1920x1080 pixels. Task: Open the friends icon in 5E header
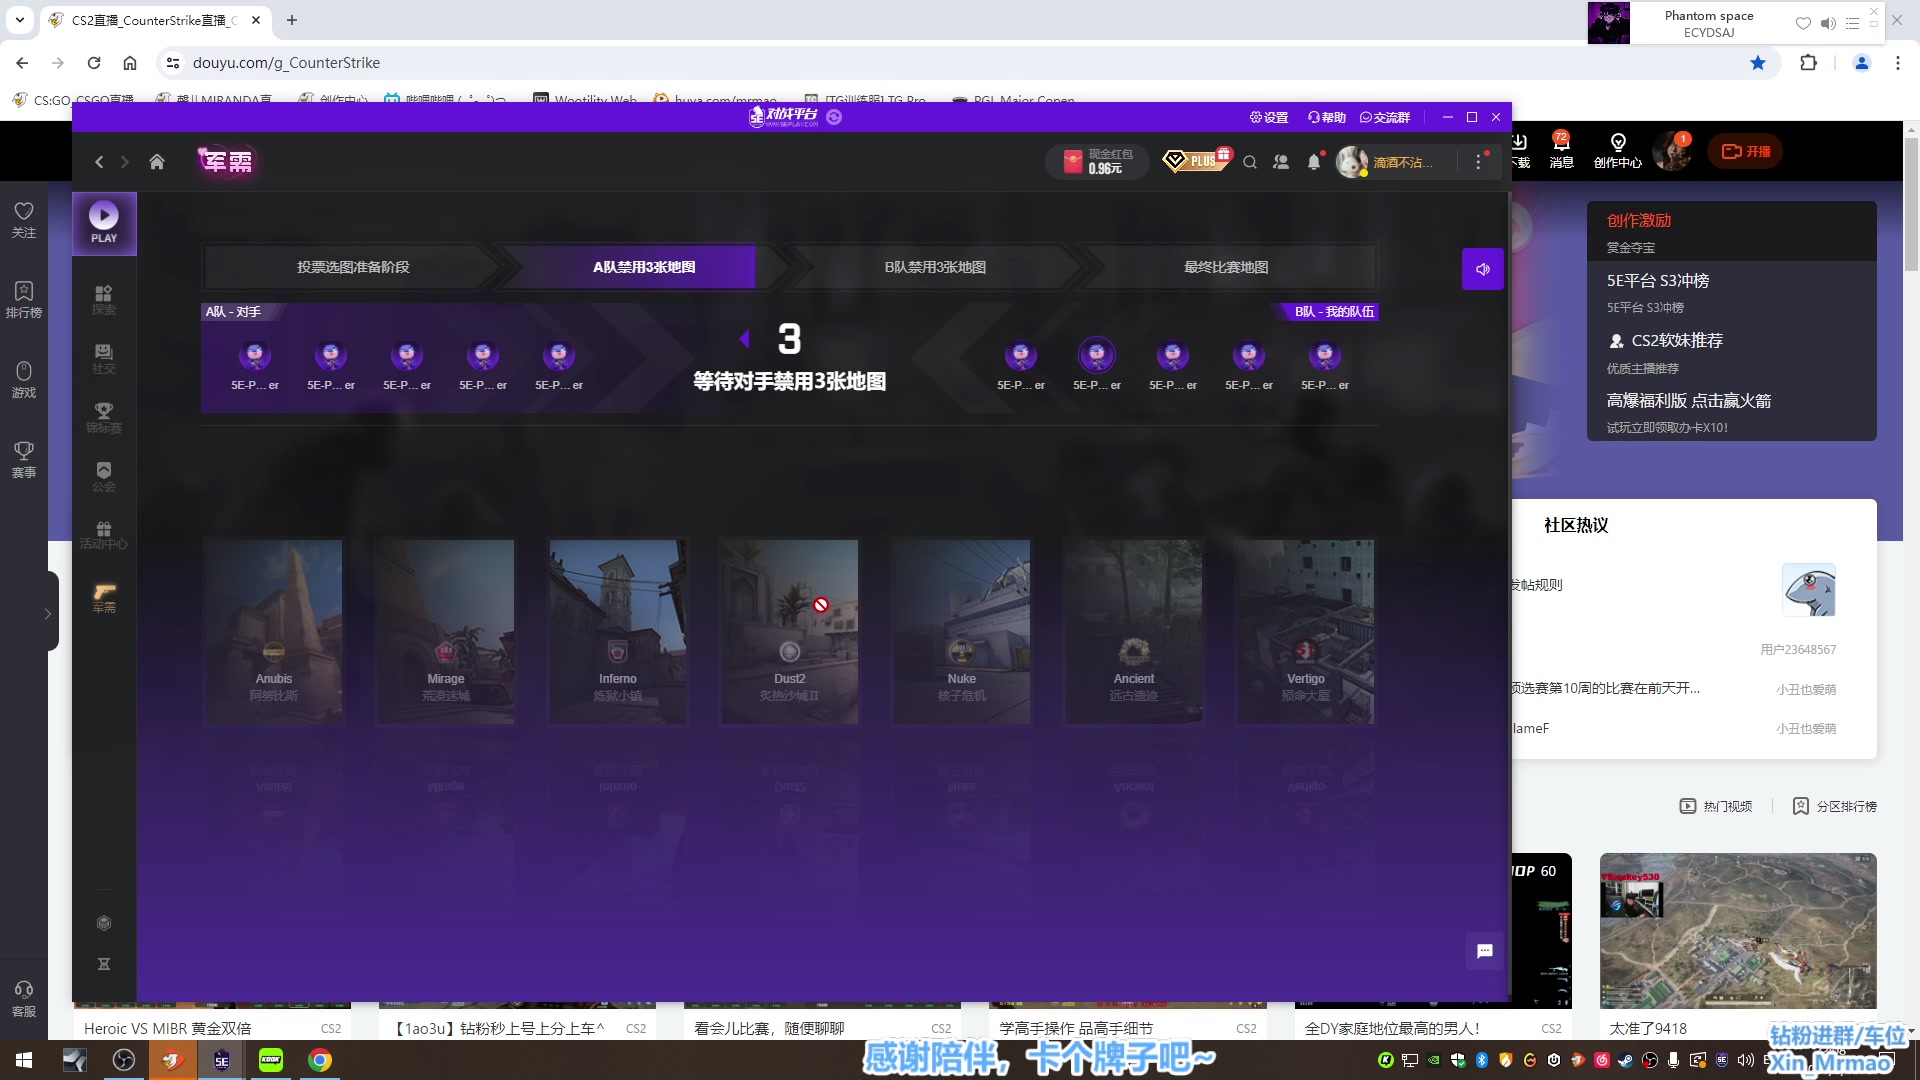1281,162
